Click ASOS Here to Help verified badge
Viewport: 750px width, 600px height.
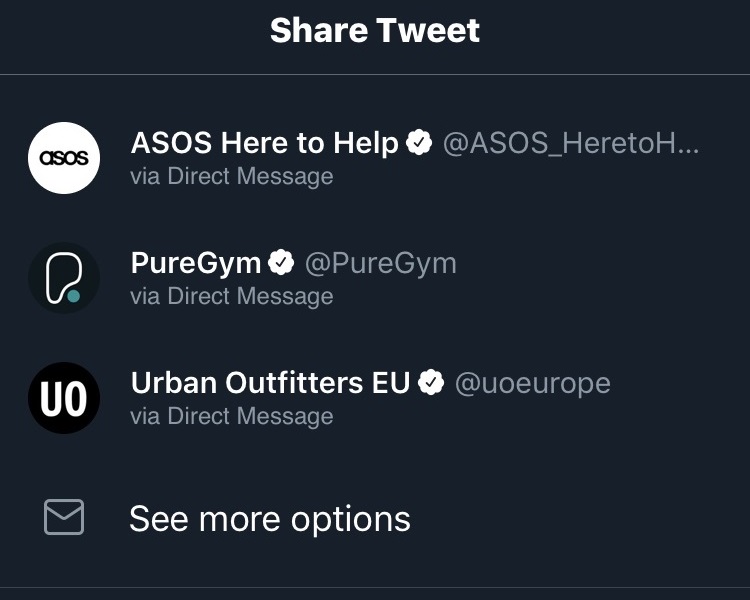pyautogui.click(x=419, y=143)
